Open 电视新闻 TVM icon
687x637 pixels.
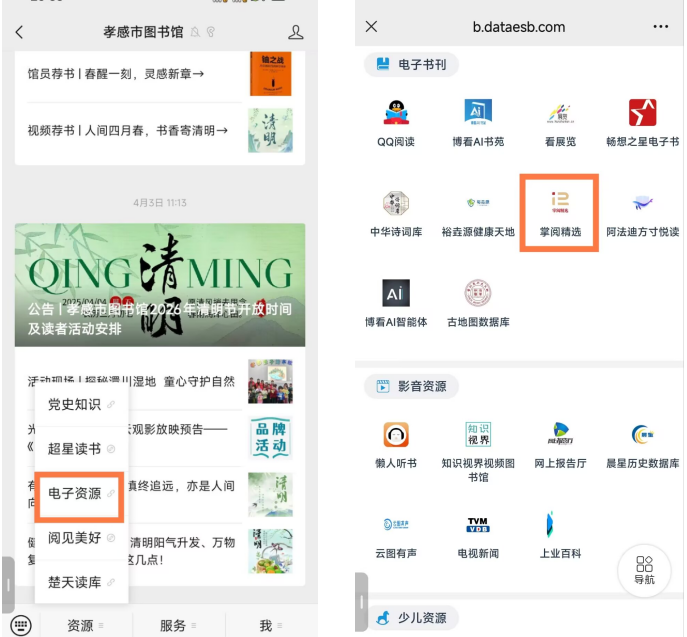pos(478,525)
